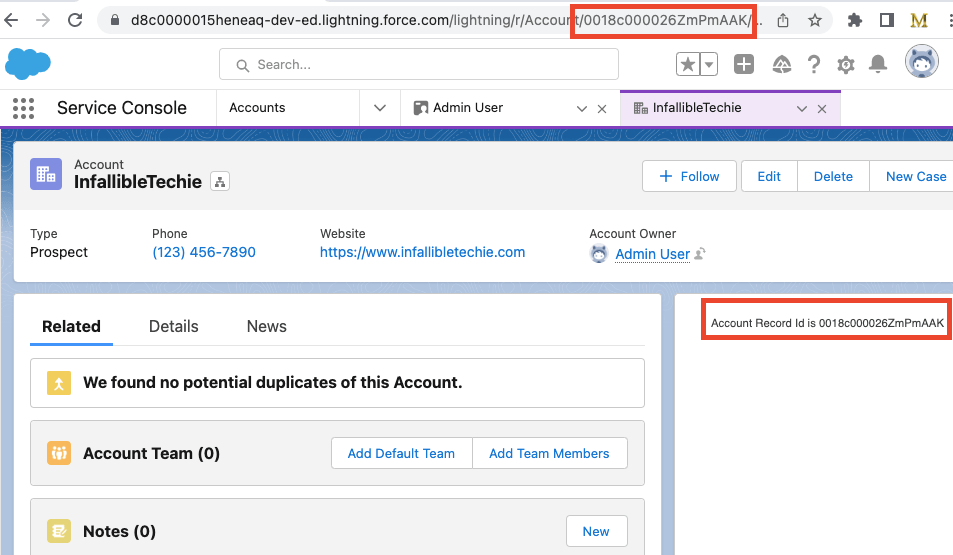Click the Delete button

[x=833, y=176]
